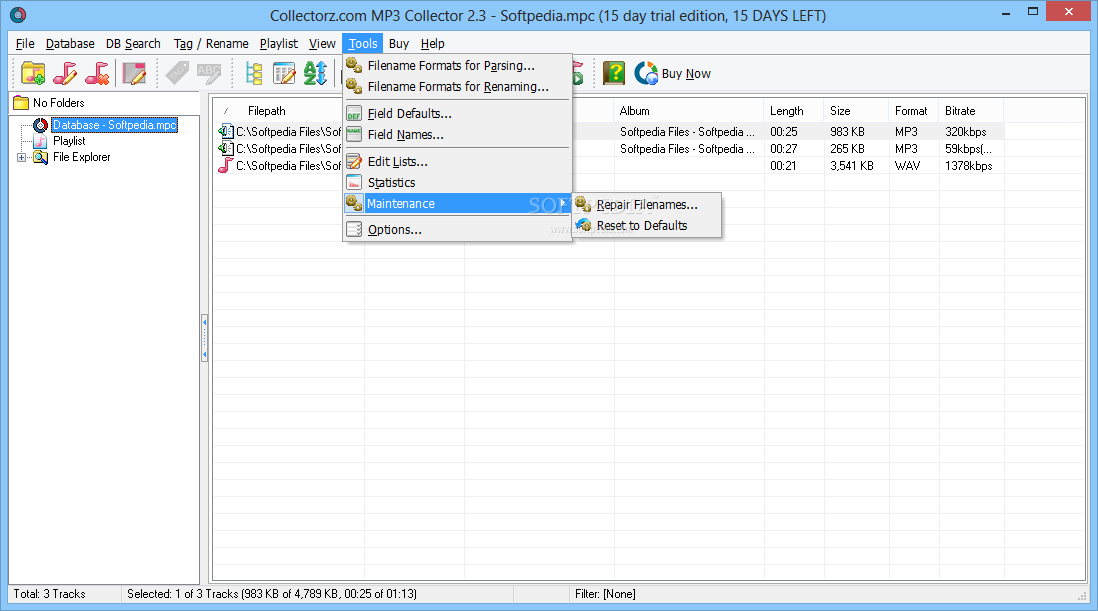Click the app logo in title bar
This screenshot has width=1098, height=611.
click(x=18, y=15)
